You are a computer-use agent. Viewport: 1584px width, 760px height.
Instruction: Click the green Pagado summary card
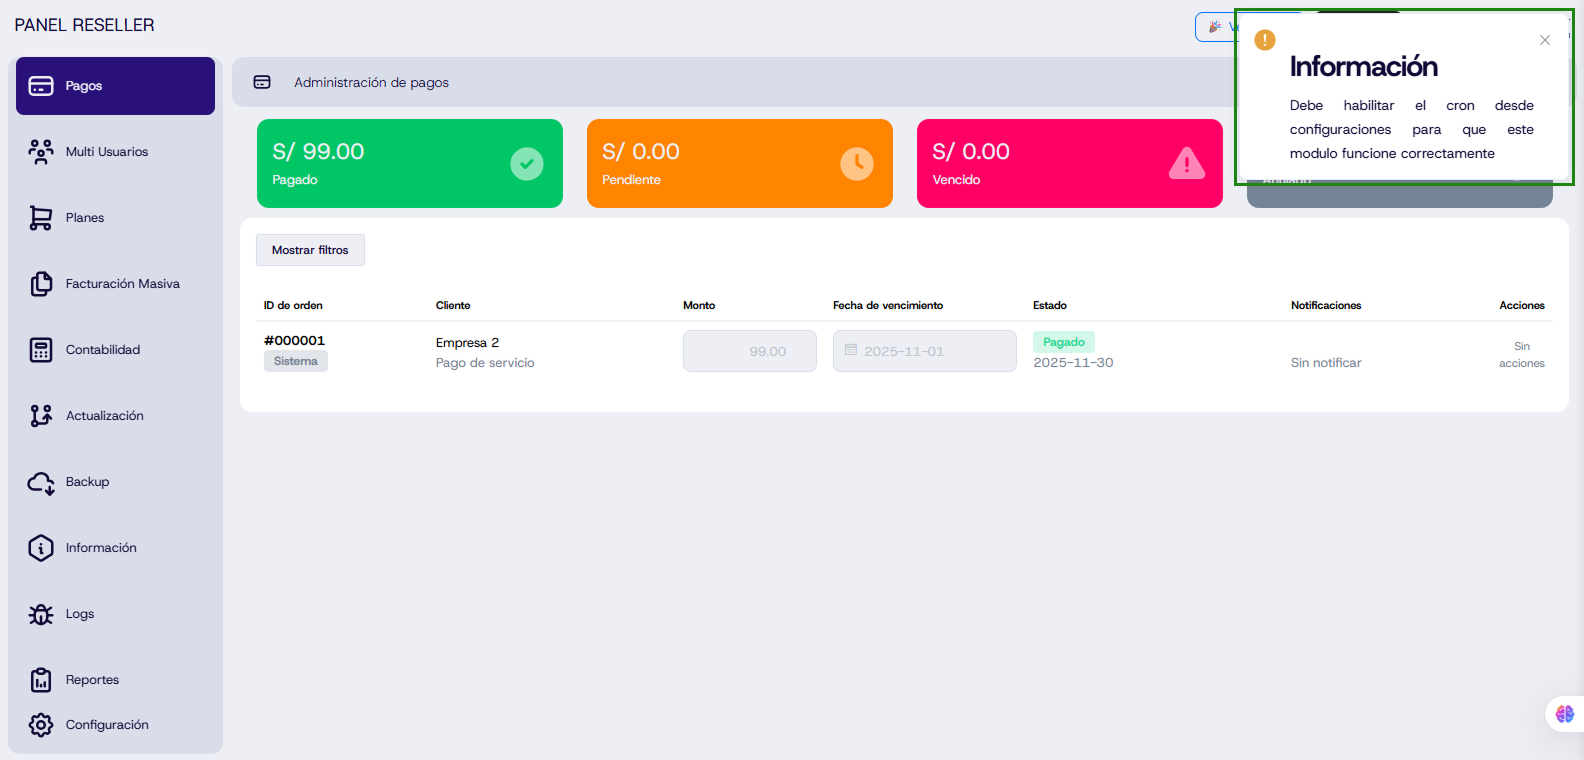tap(409, 164)
